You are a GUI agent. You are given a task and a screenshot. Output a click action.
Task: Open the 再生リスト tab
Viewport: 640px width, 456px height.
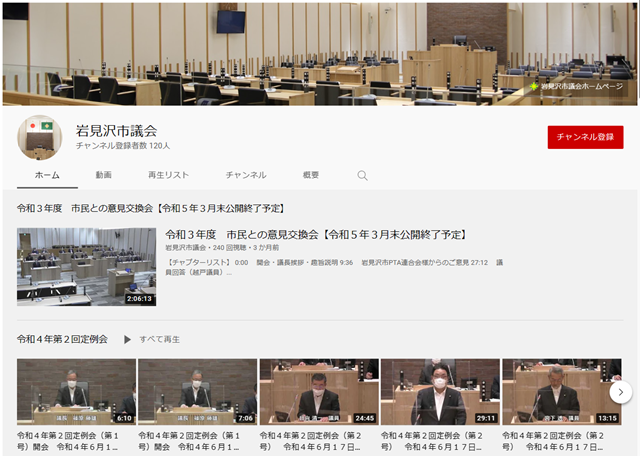pos(168,175)
